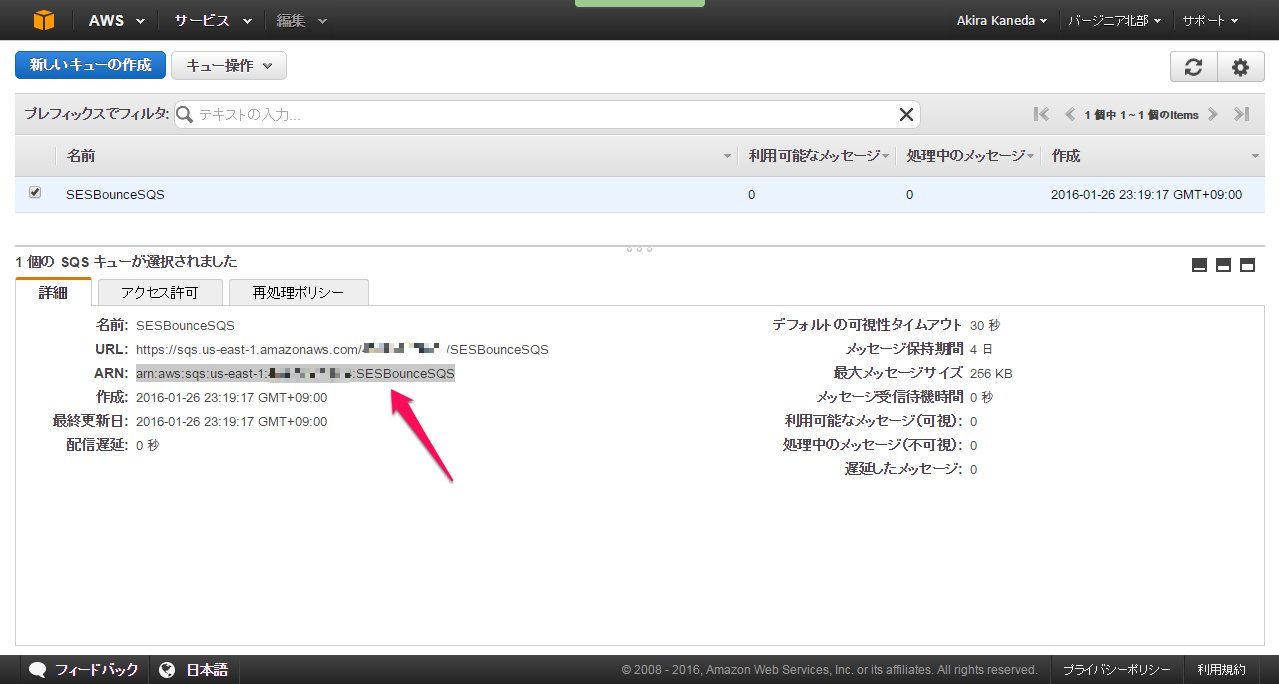Click the highlighted ARN value
1279x684 pixels.
295,373
